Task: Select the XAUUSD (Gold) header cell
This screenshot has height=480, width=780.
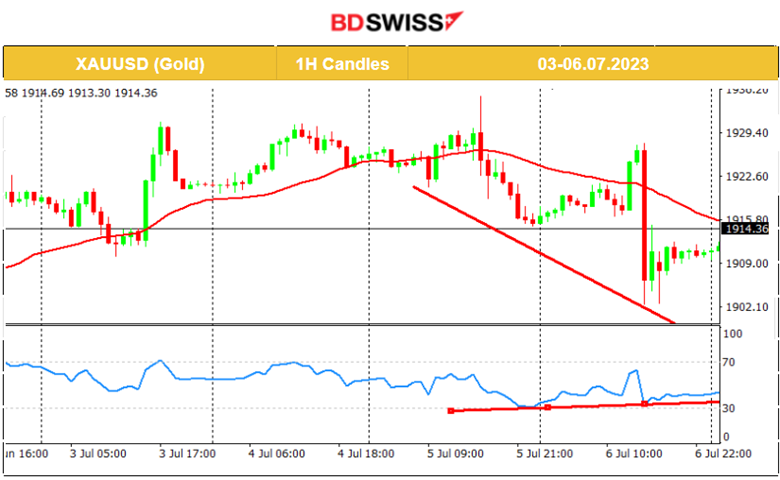Action: point(140,64)
